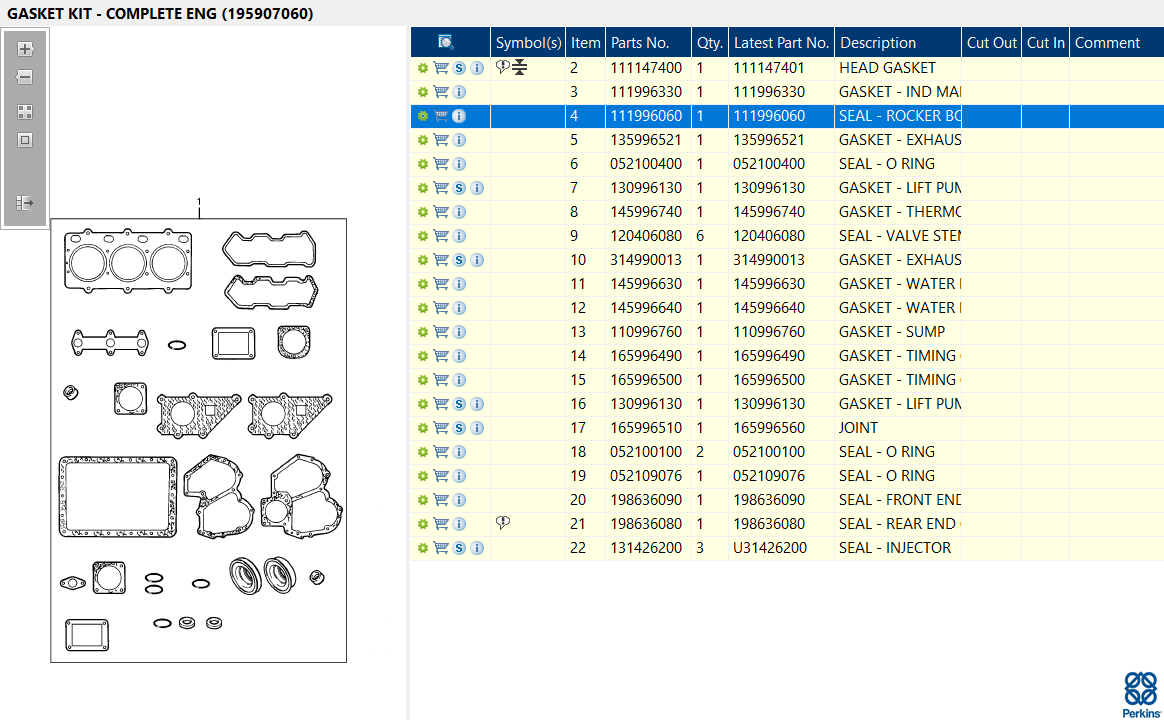The height and width of the screenshot is (720, 1164).
Task: Select part number 111147400 cell
Action: [x=646, y=68]
